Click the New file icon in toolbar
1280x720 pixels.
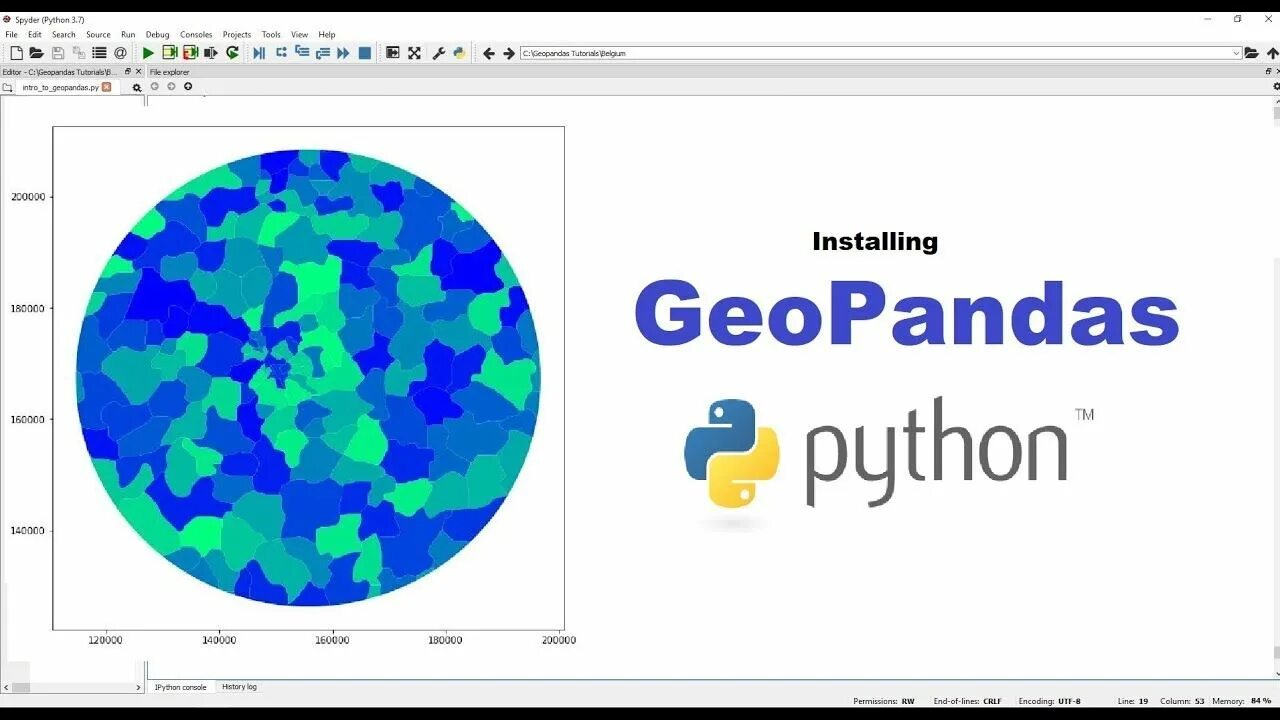point(16,53)
